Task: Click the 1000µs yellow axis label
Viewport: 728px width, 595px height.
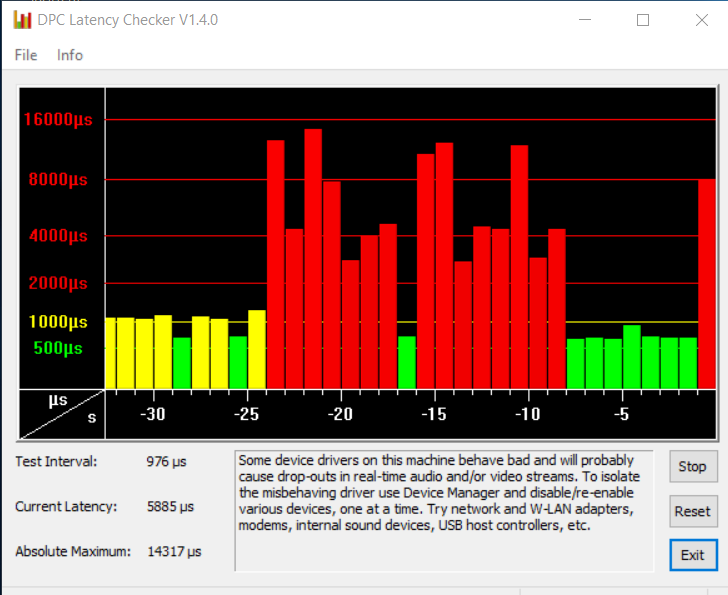Action: pos(58,322)
